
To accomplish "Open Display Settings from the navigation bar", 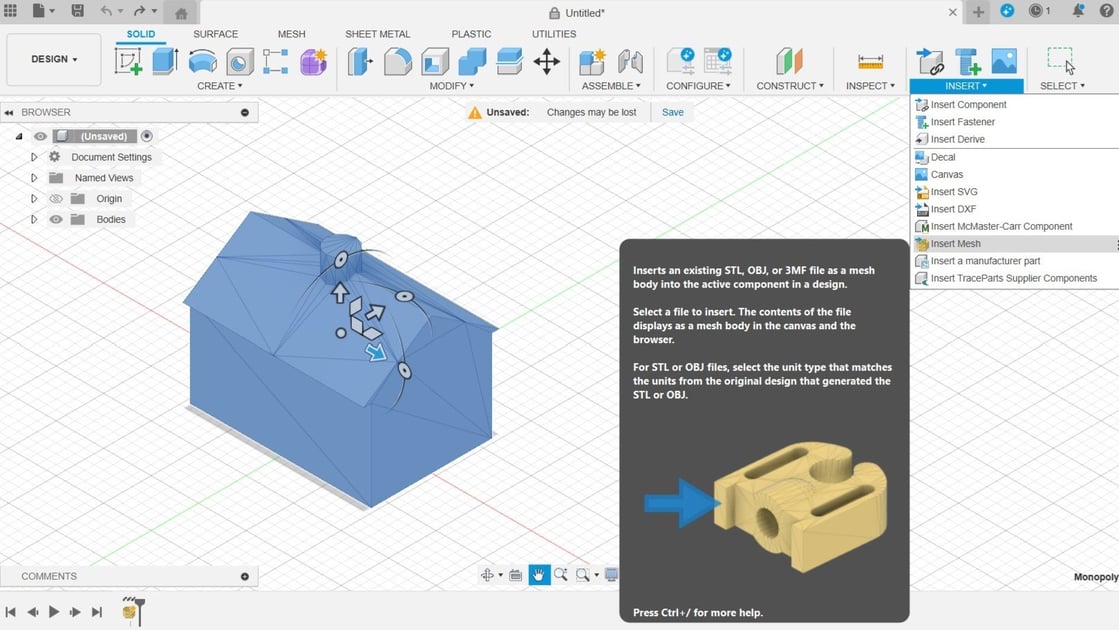I will point(611,574).
